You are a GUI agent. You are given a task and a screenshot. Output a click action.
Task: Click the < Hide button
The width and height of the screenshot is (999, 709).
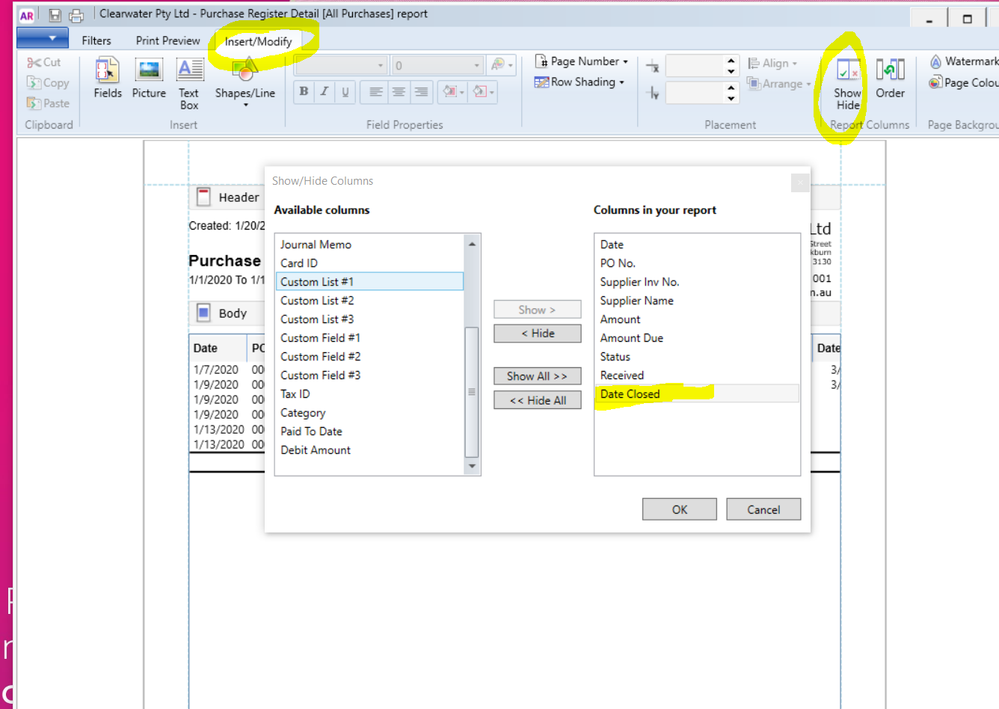tap(537, 334)
